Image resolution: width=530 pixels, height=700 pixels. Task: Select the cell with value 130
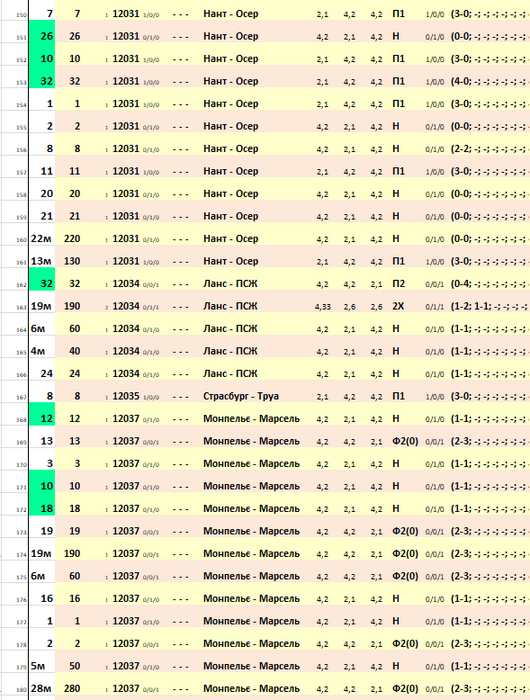(72, 261)
